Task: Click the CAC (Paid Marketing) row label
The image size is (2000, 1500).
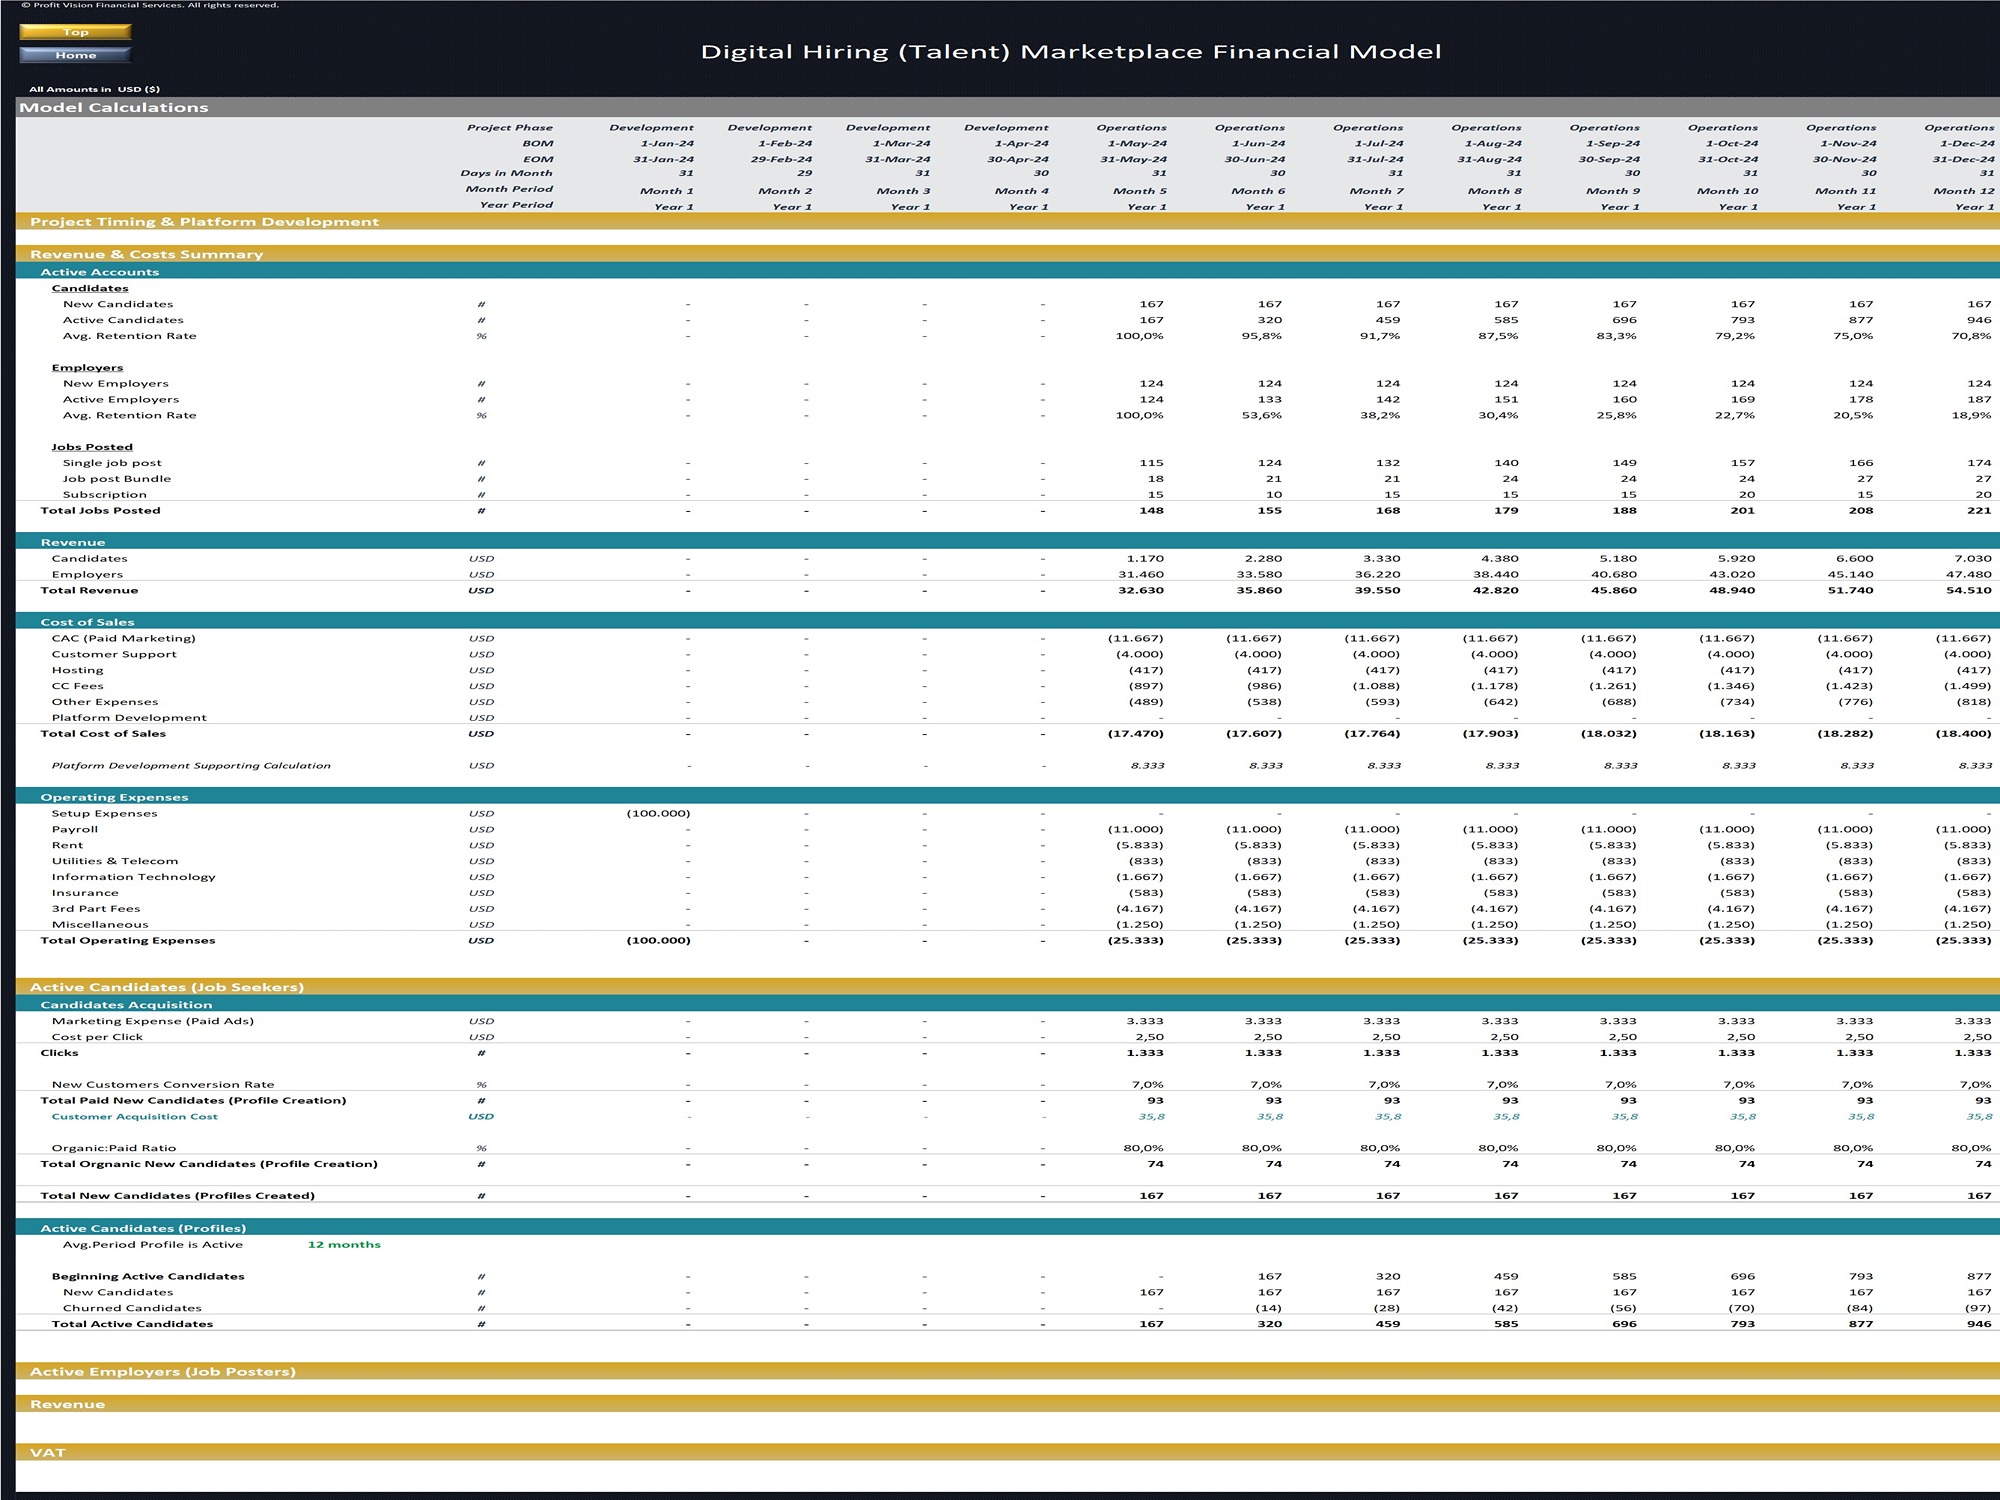Action: 123,638
